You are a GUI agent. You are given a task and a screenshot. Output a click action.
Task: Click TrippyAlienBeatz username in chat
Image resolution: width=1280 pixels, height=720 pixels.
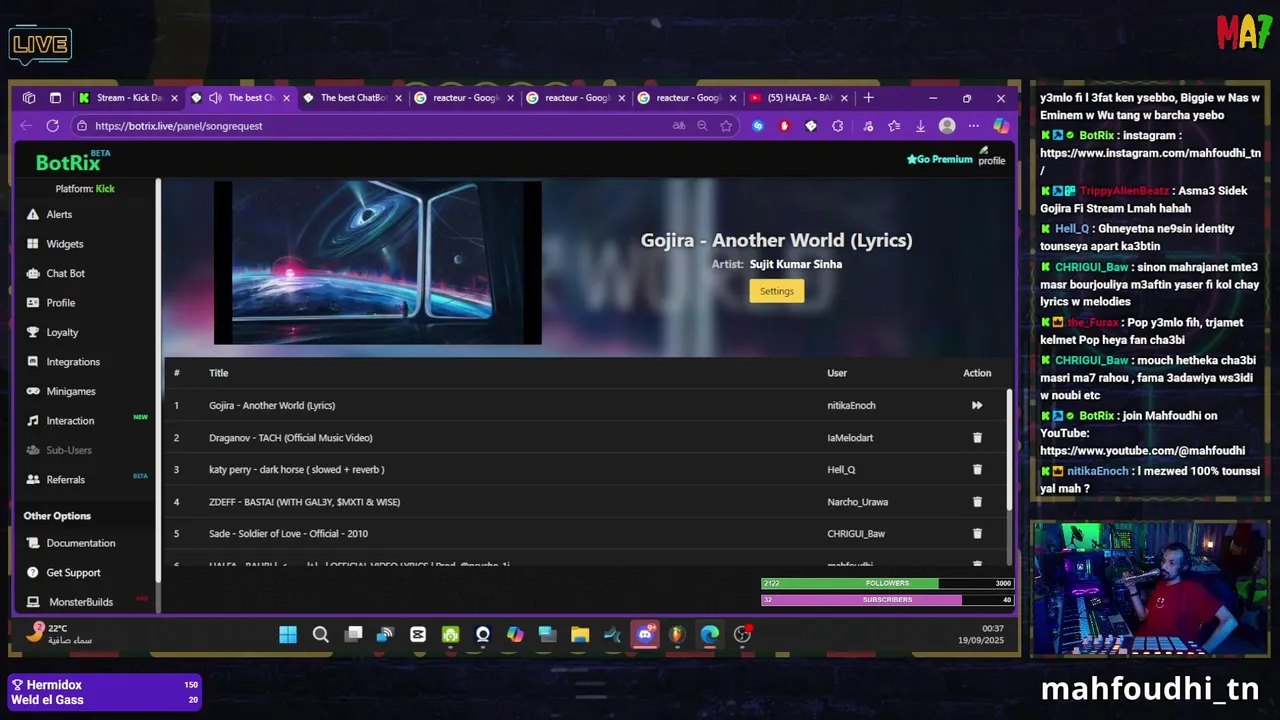1123,191
